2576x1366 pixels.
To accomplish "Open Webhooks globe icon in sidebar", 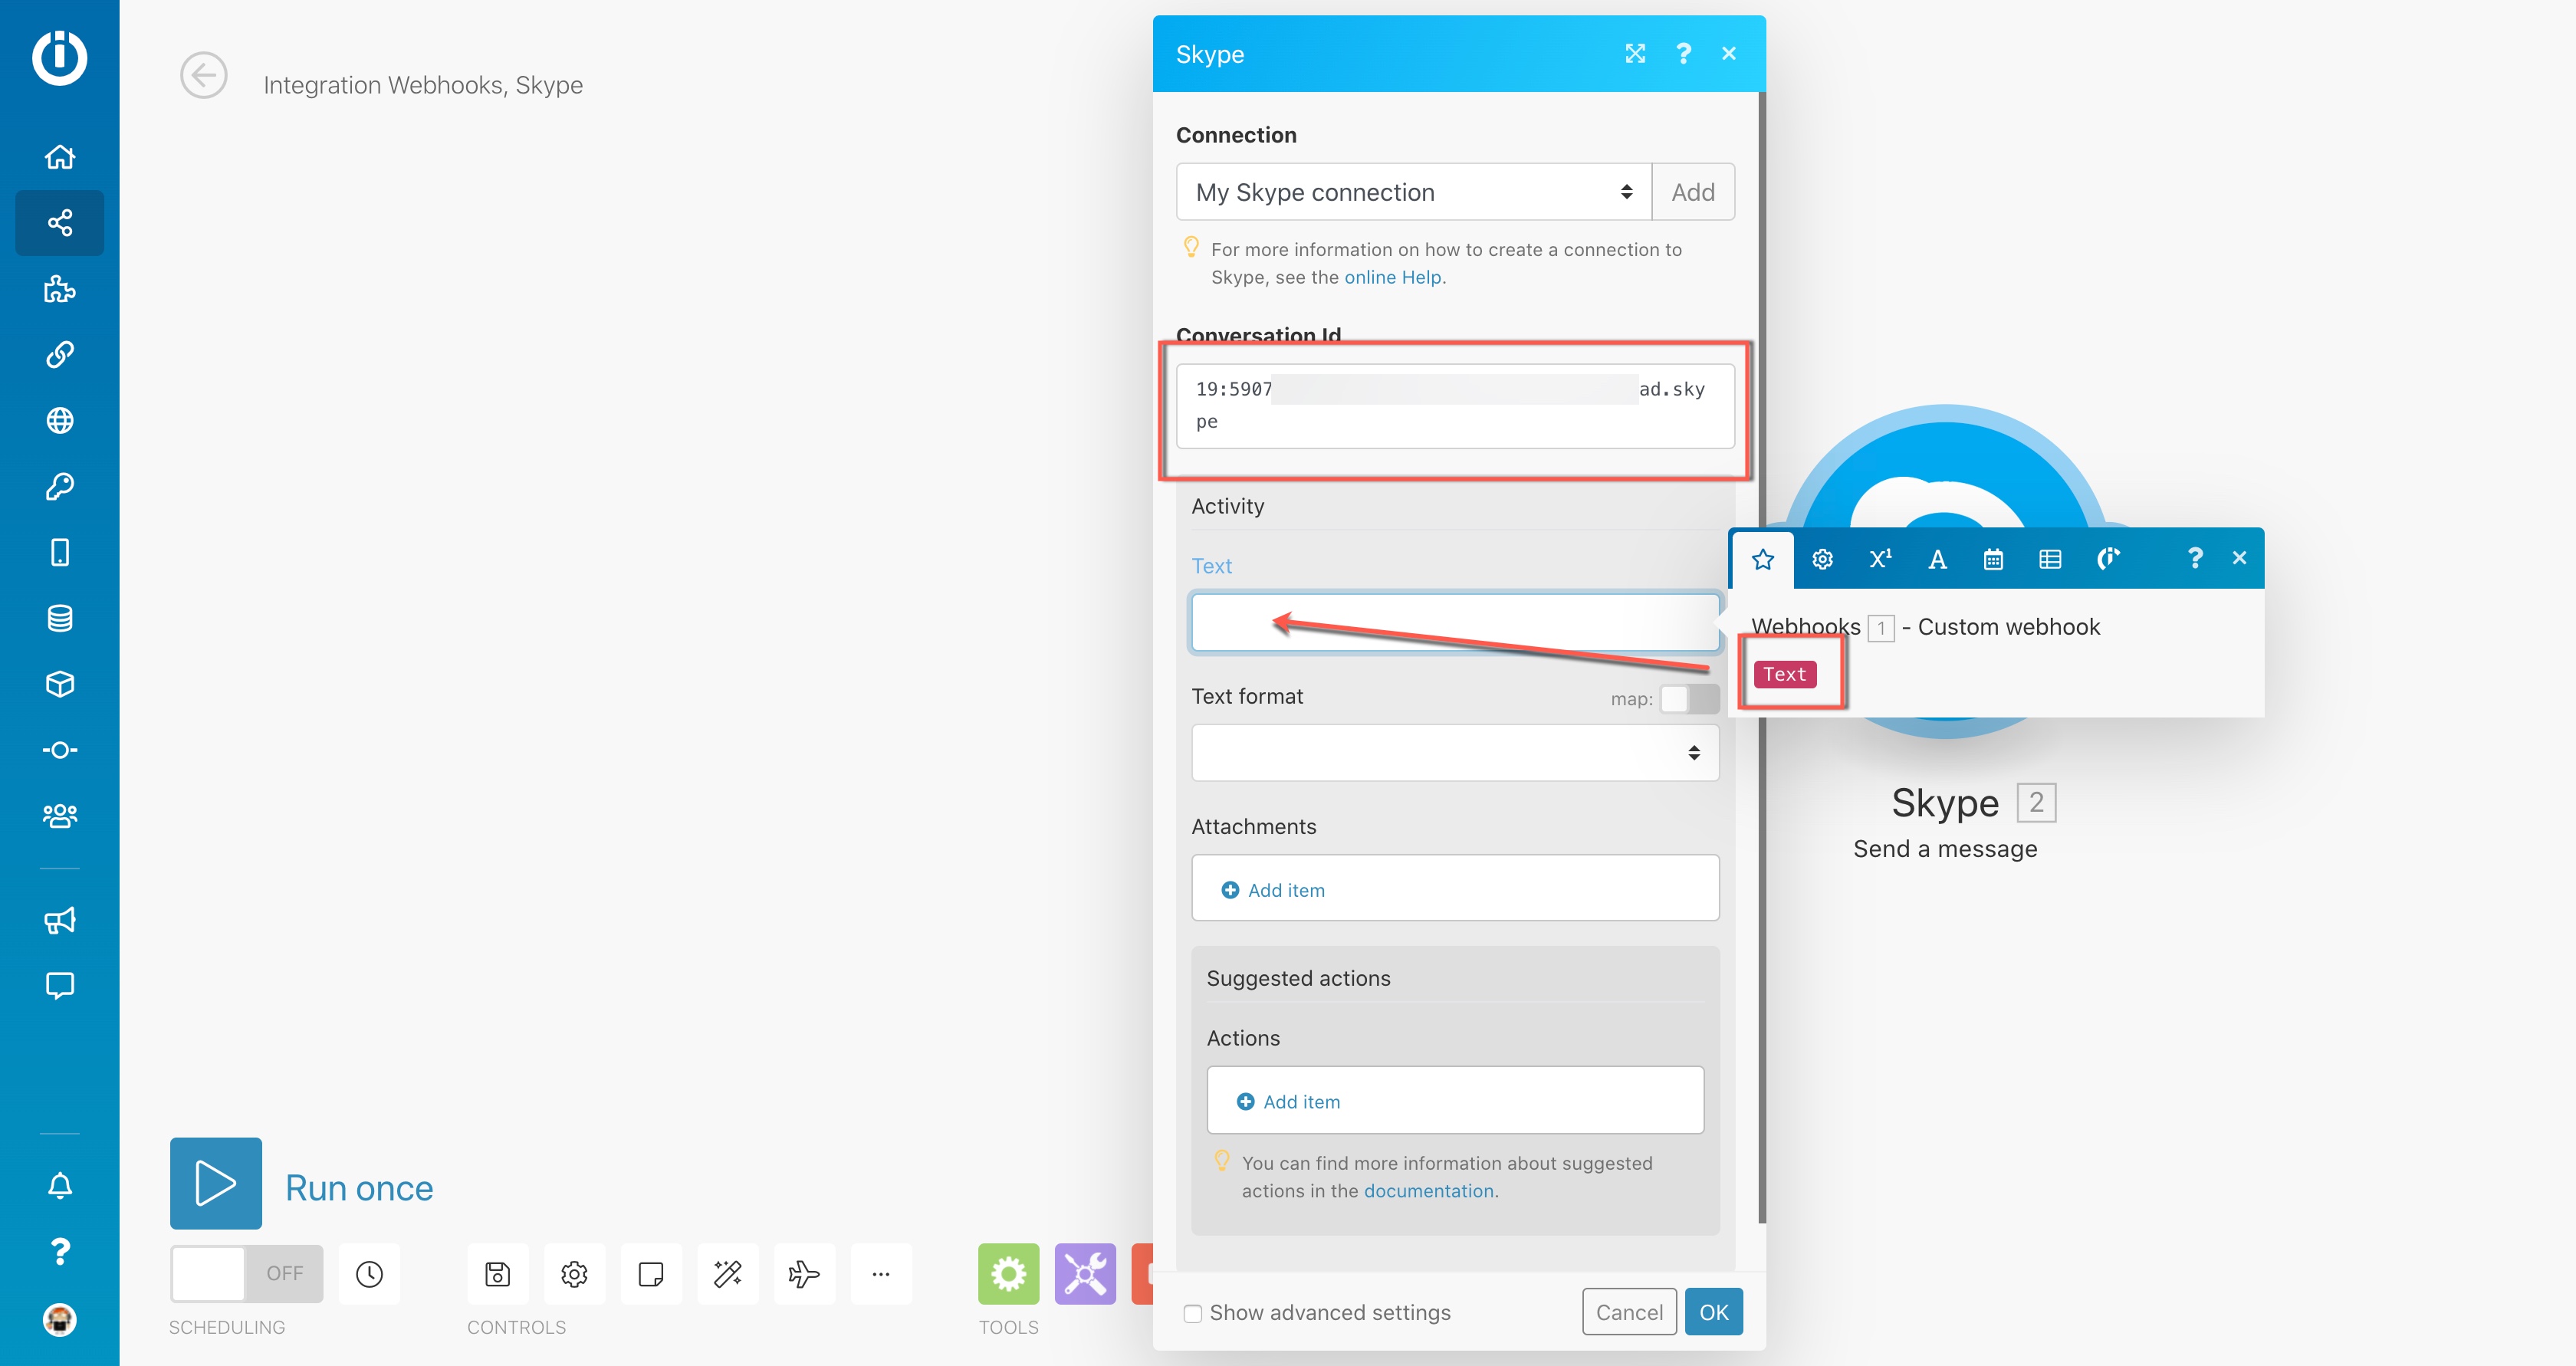I will (60, 420).
